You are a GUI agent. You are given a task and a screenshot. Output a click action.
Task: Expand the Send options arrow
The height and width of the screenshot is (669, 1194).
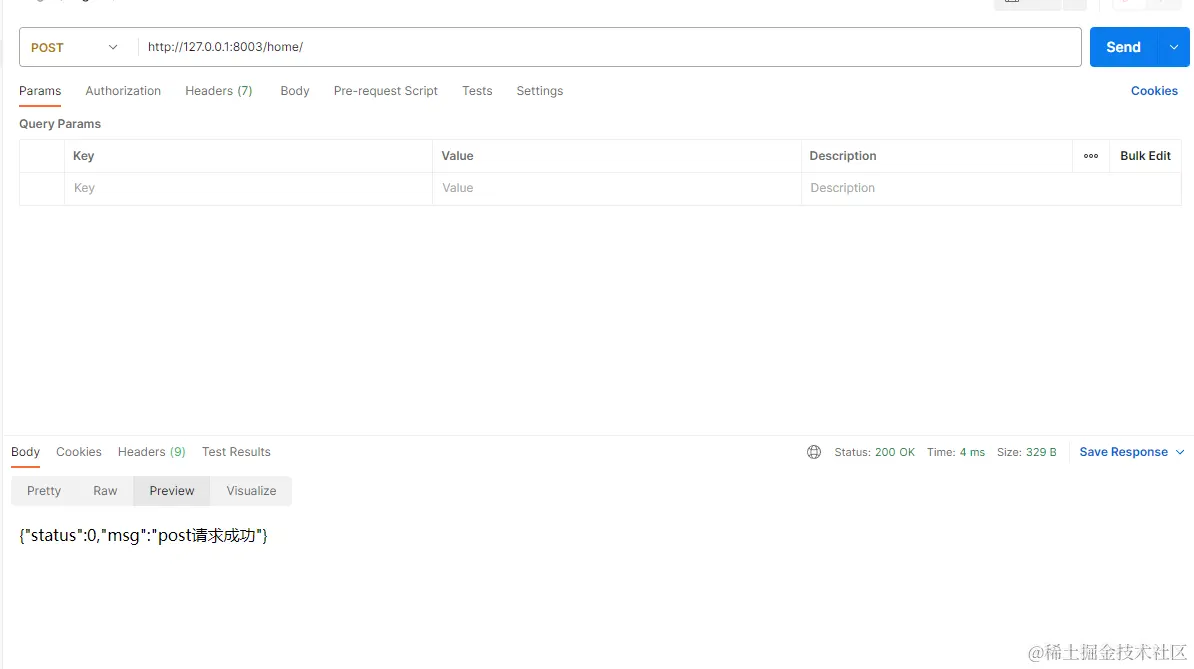[x=1173, y=47]
